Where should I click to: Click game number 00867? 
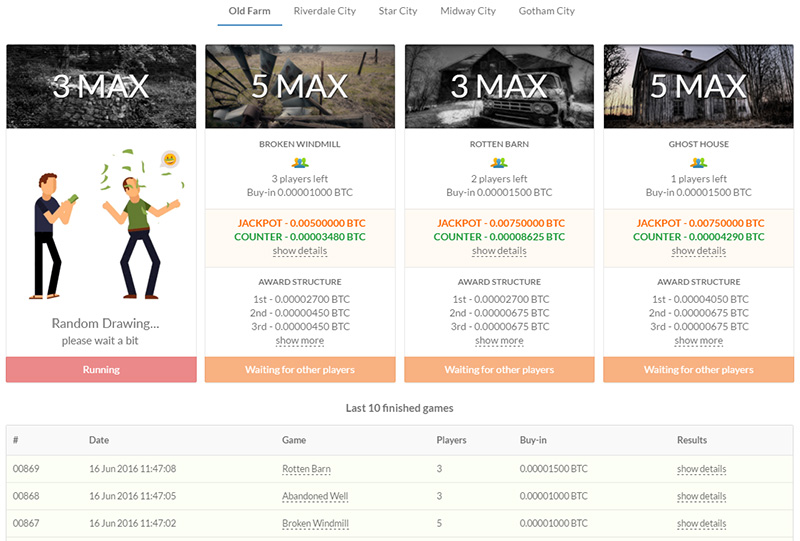point(26,523)
